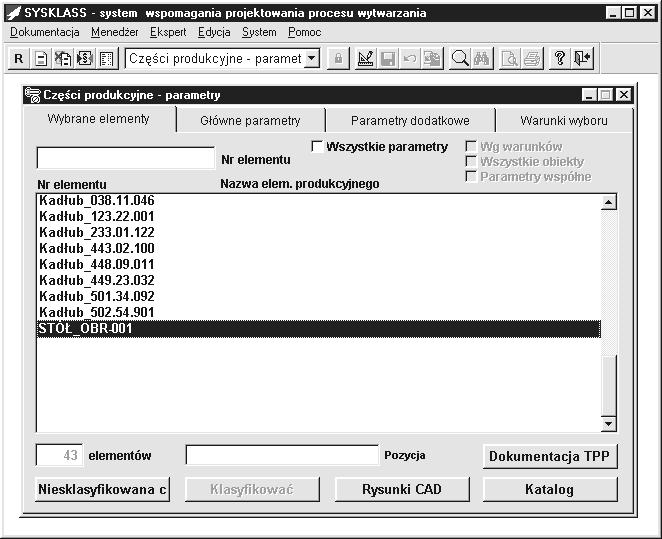Open the Części produkcyjne combo box dropdown
The width and height of the screenshot is (662, 539).
(x=312, y=58)
